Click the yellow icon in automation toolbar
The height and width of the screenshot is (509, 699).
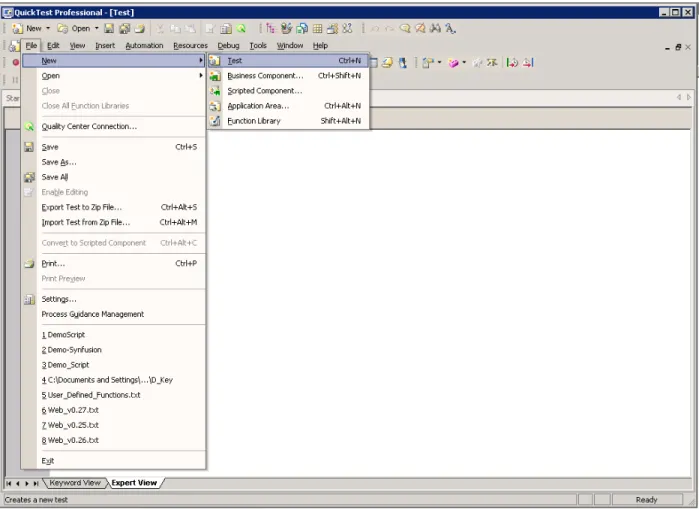click(x=387, y=63)
